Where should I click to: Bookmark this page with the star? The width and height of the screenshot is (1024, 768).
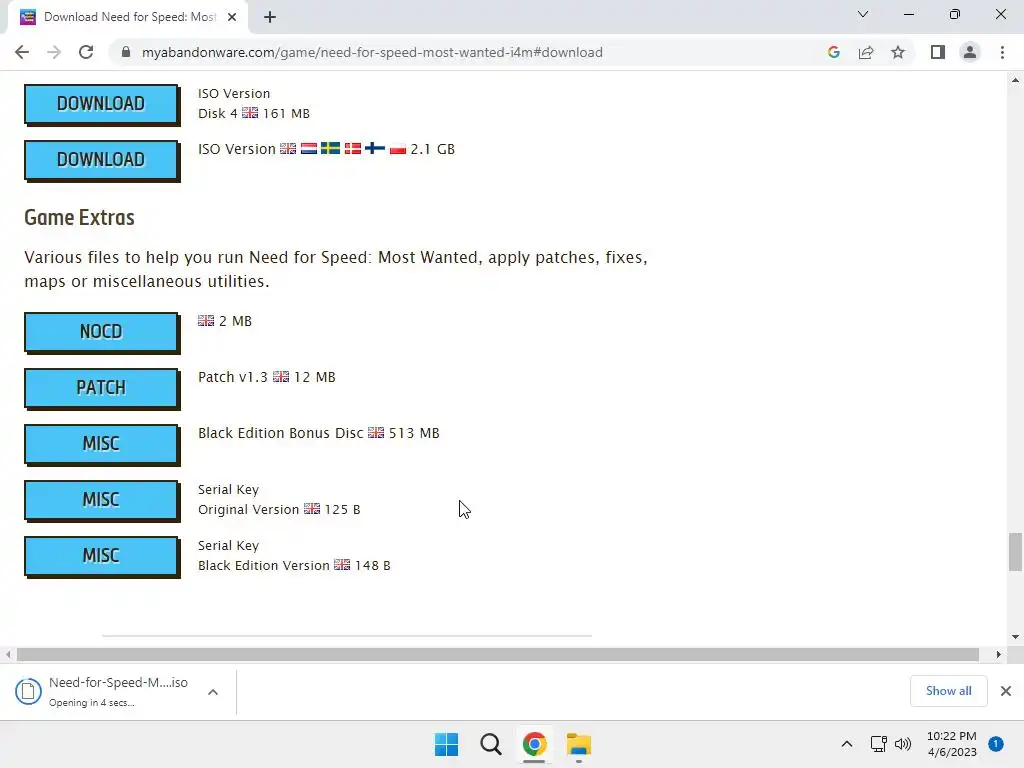click(x=898, y=52)
